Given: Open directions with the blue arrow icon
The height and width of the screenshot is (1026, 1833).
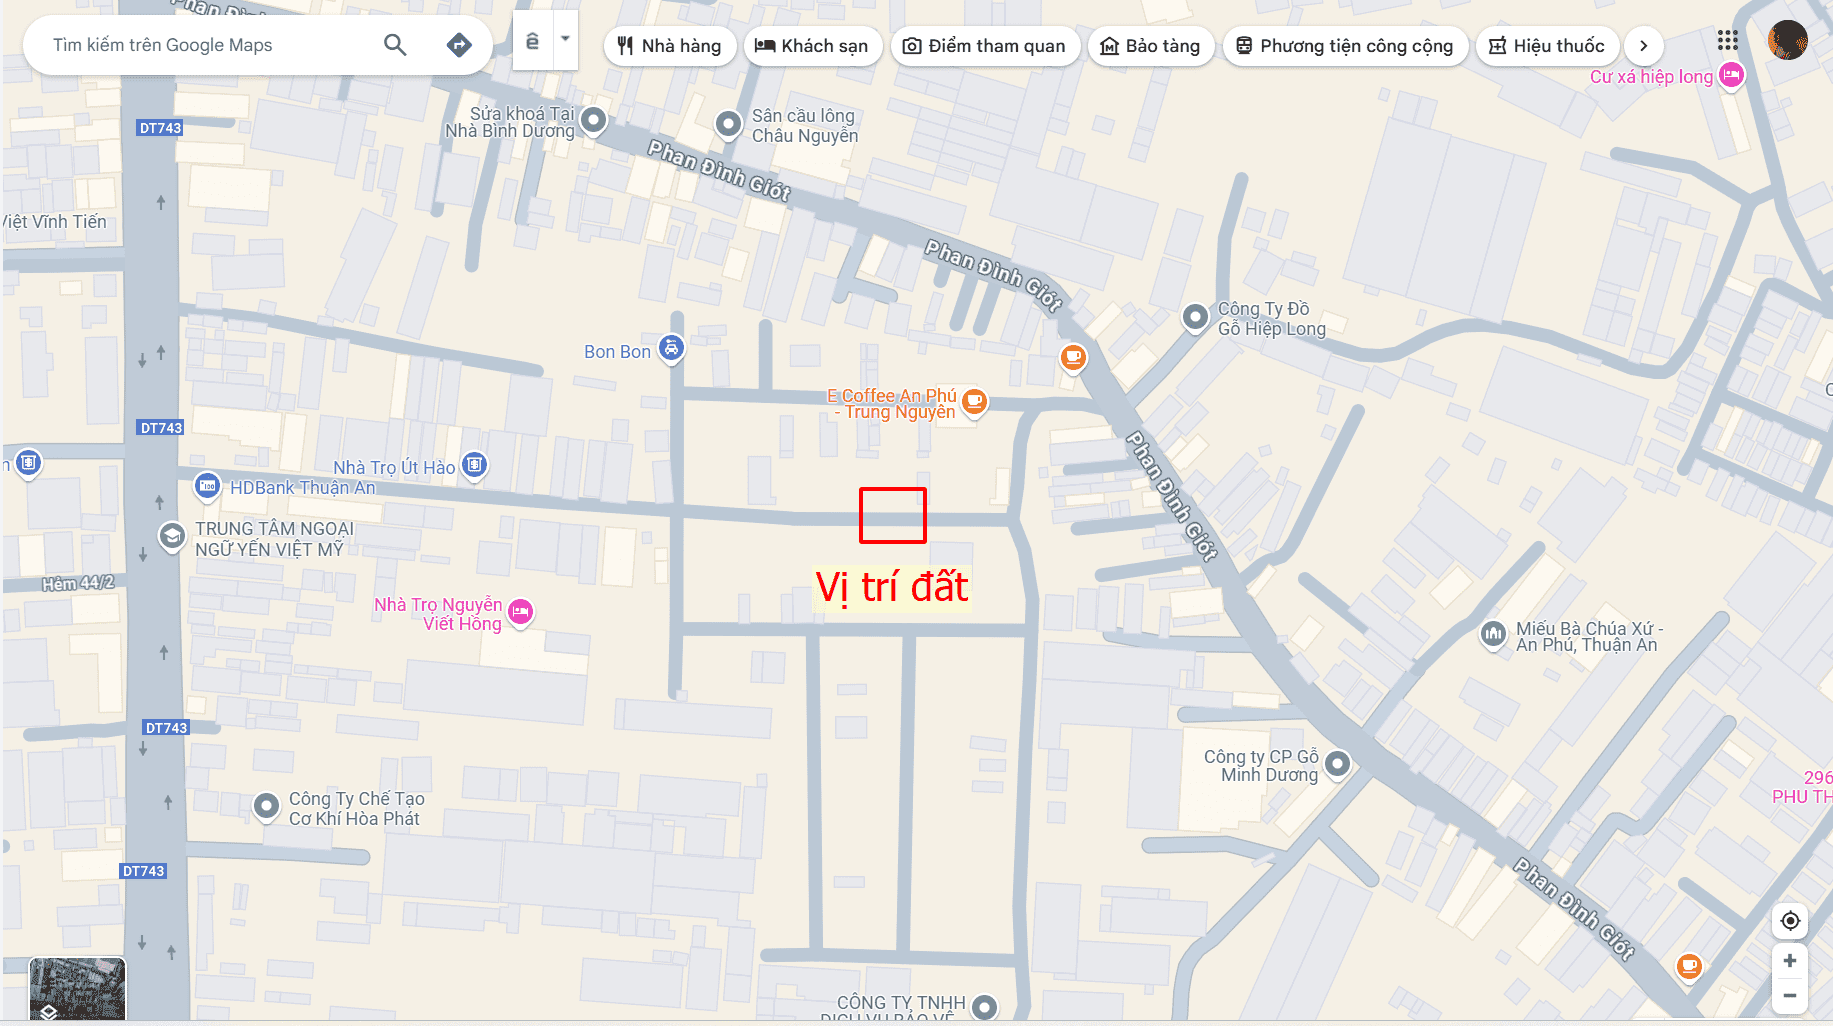Looking at the screenshot, I should pyautogui.click(x=459, y=45).
